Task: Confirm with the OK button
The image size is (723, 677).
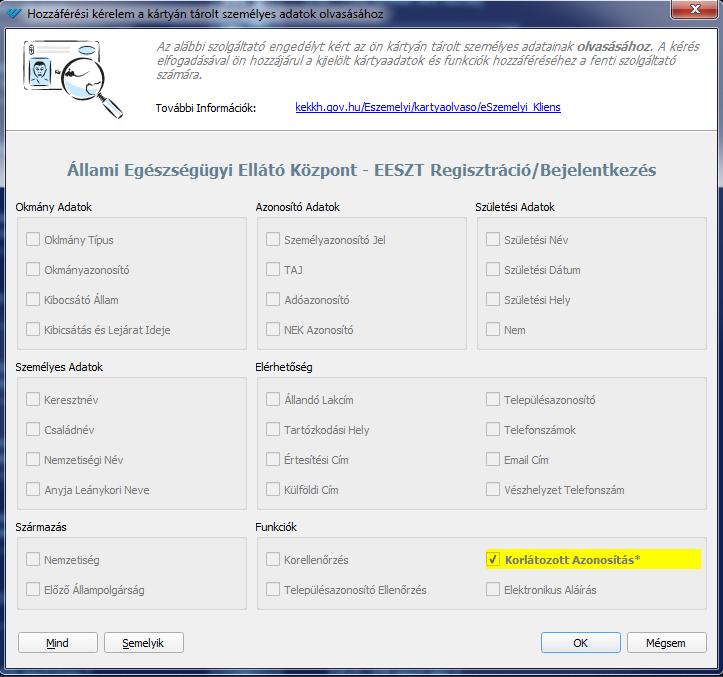Action: point(581,642)
